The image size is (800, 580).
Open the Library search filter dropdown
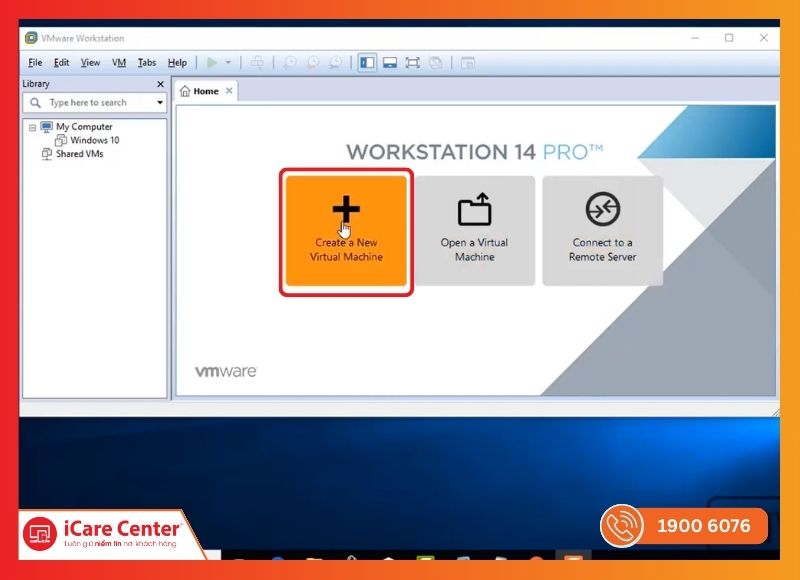click(160, 103)
